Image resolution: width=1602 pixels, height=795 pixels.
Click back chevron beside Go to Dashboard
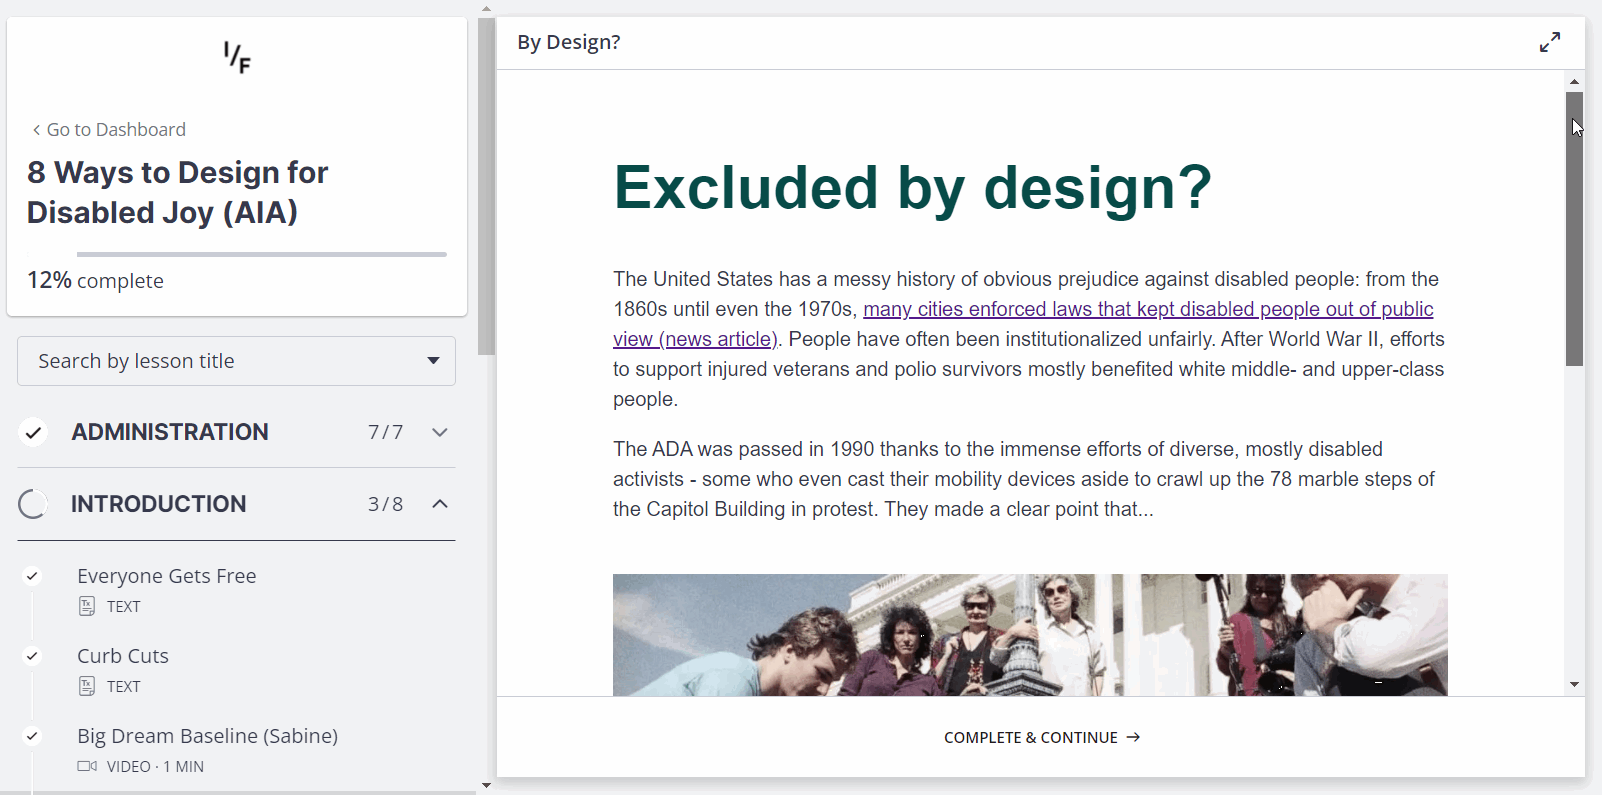point(37,130)
